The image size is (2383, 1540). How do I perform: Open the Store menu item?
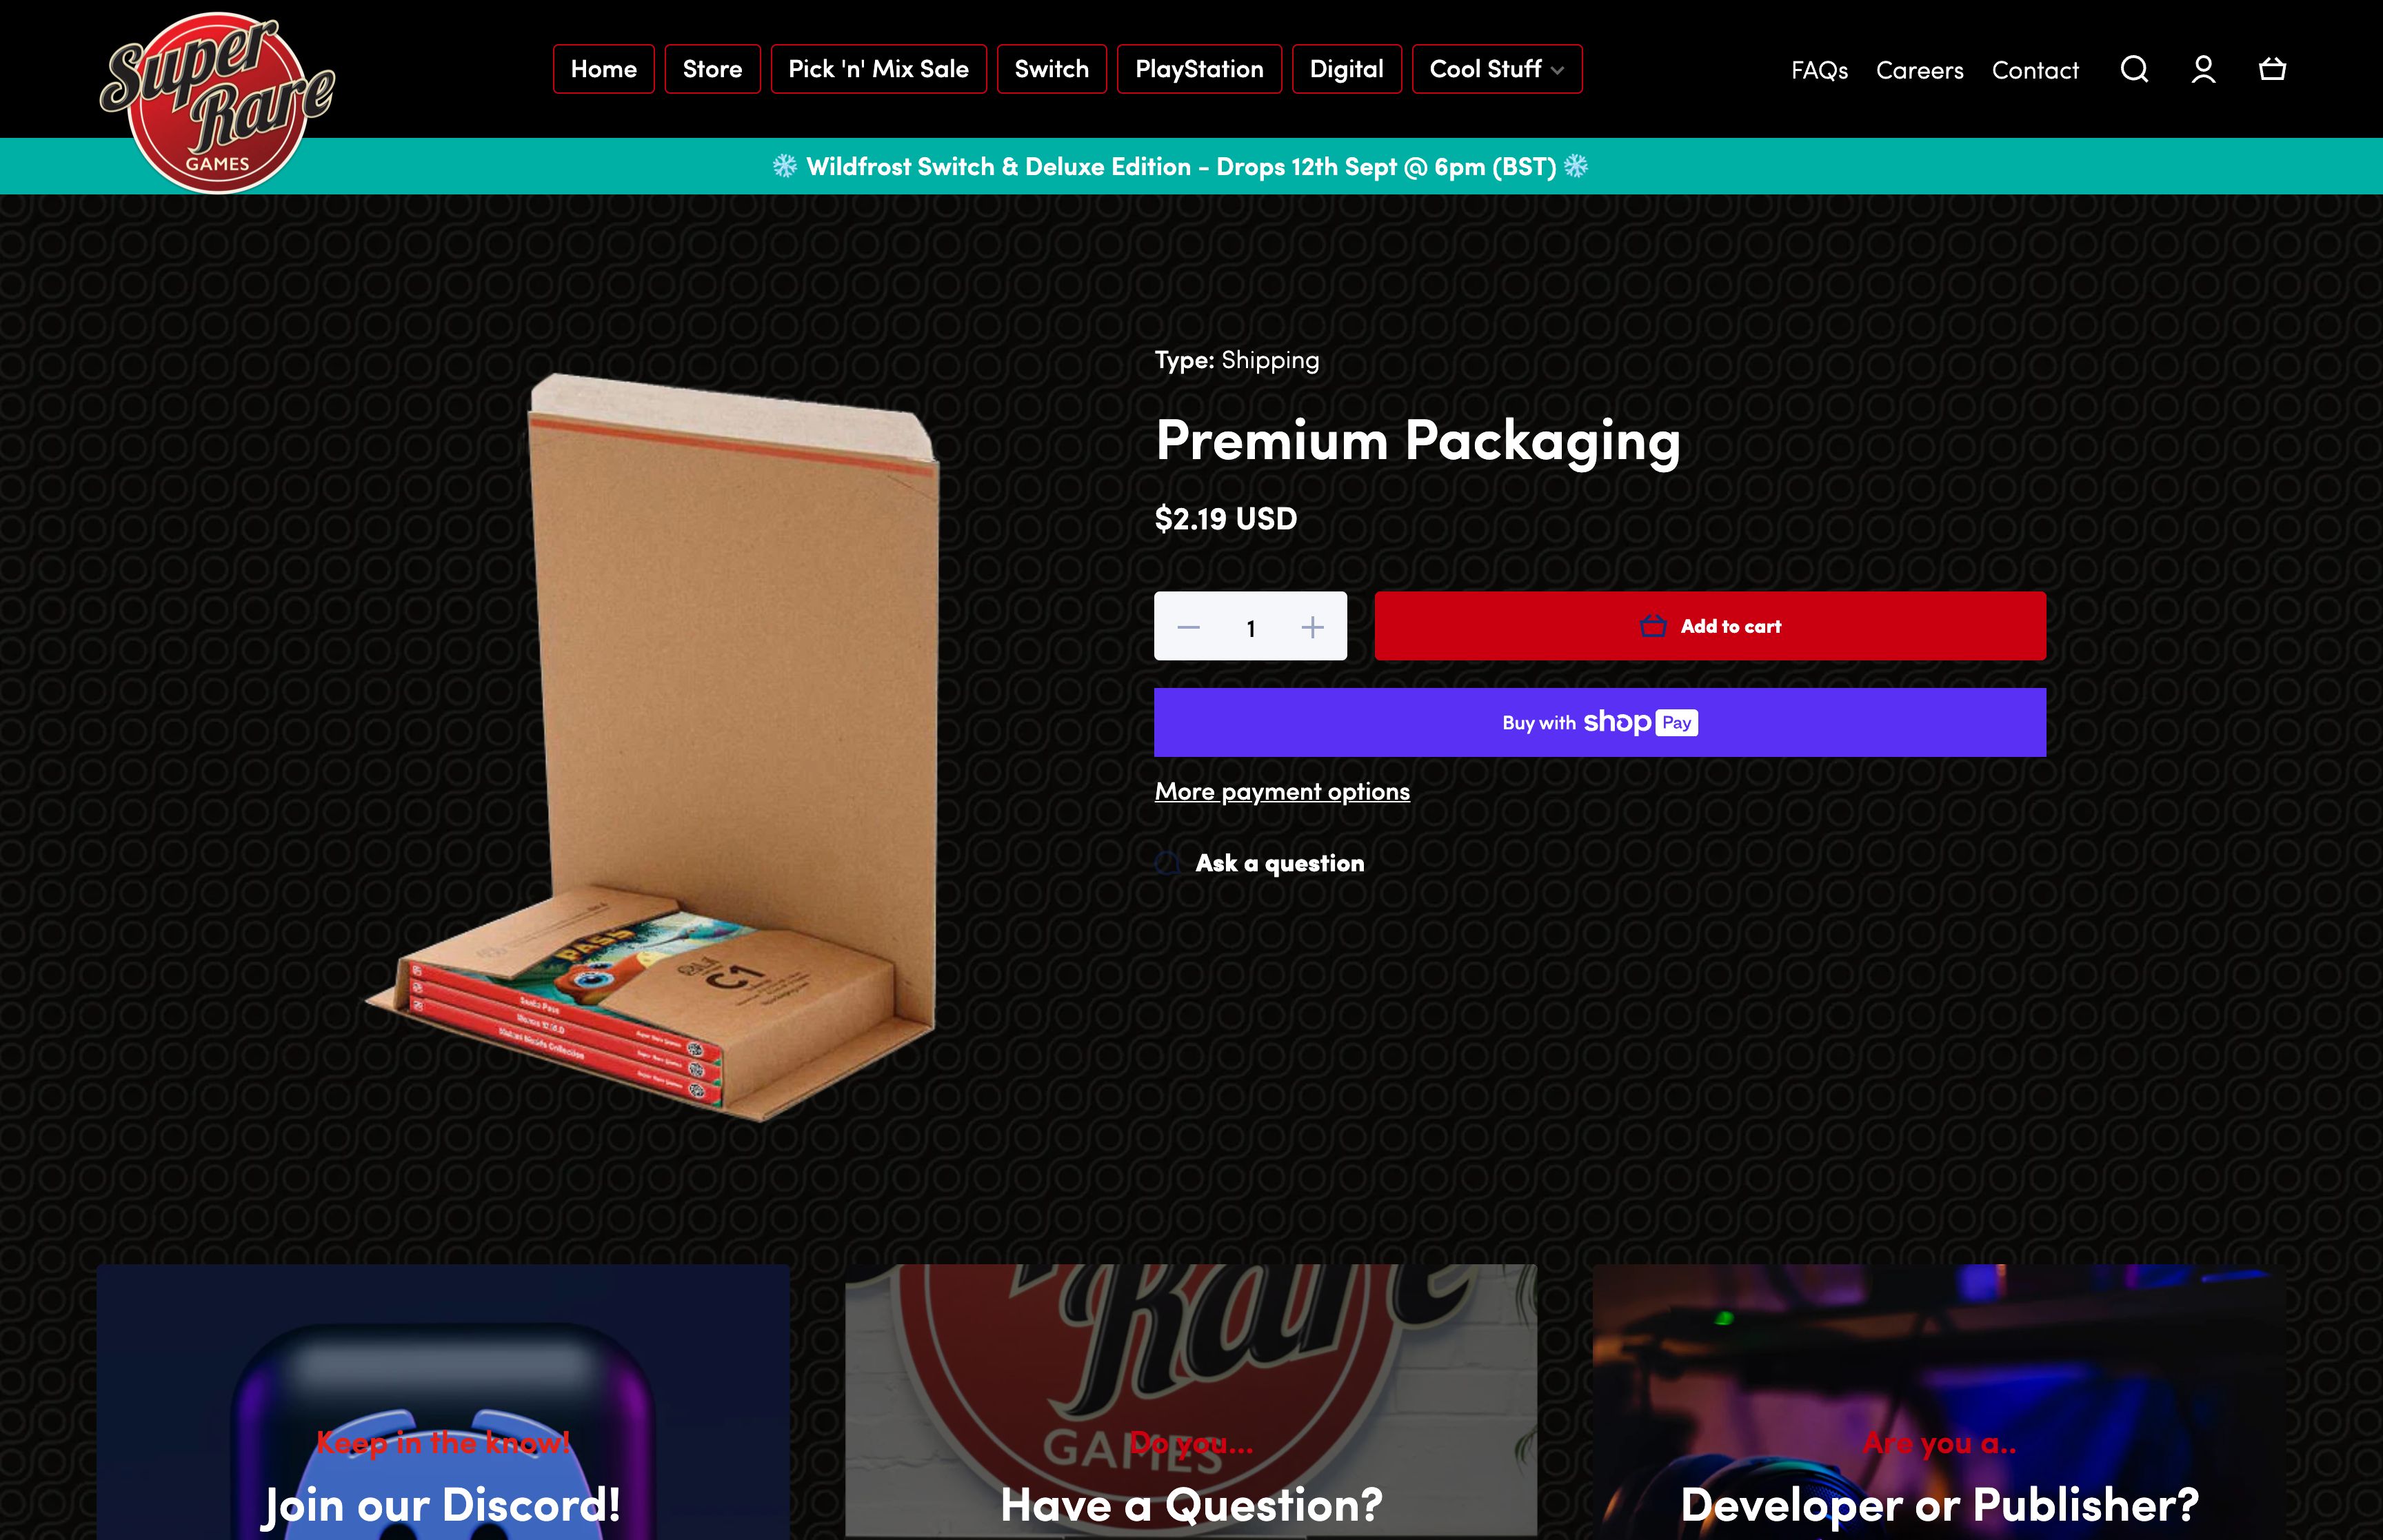[x=712, y=69]
